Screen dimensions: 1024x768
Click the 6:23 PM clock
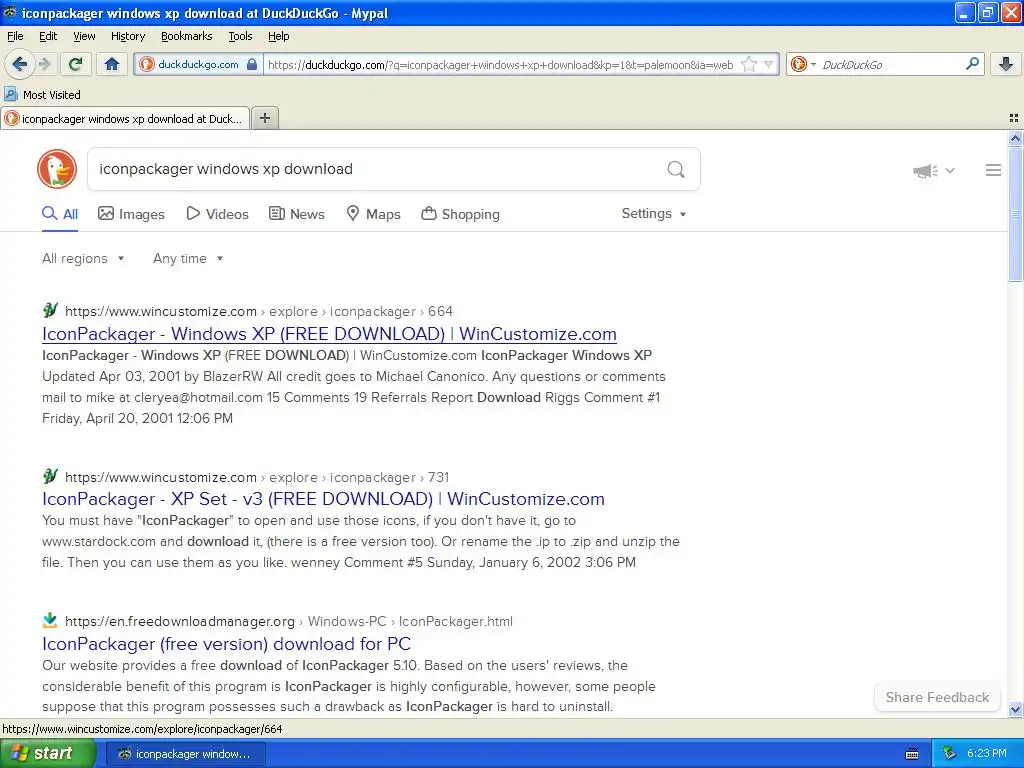(x=986, y=754)
